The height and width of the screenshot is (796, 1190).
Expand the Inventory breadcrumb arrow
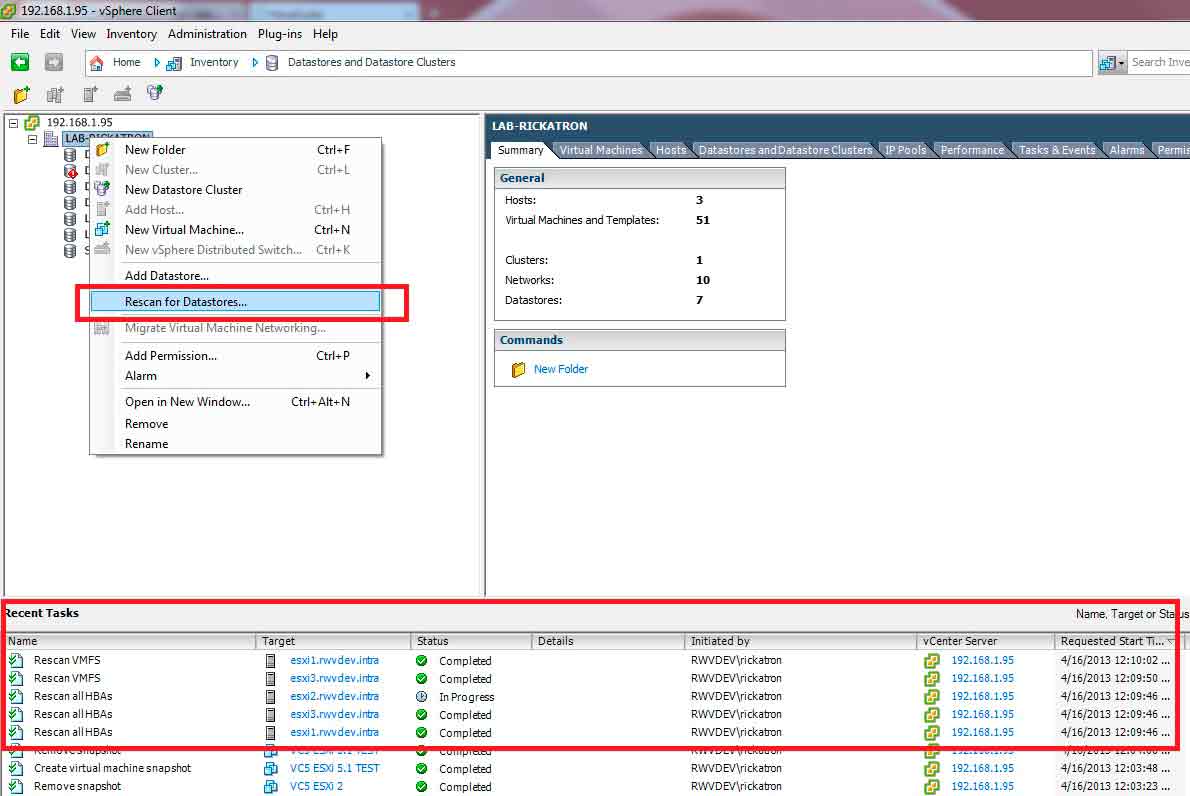click(x=254, y=63)
